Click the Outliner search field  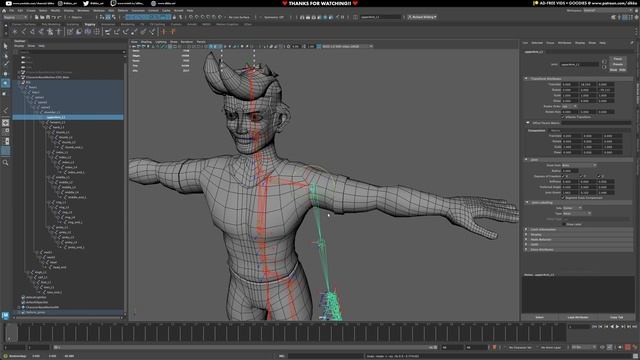(69, 52)
